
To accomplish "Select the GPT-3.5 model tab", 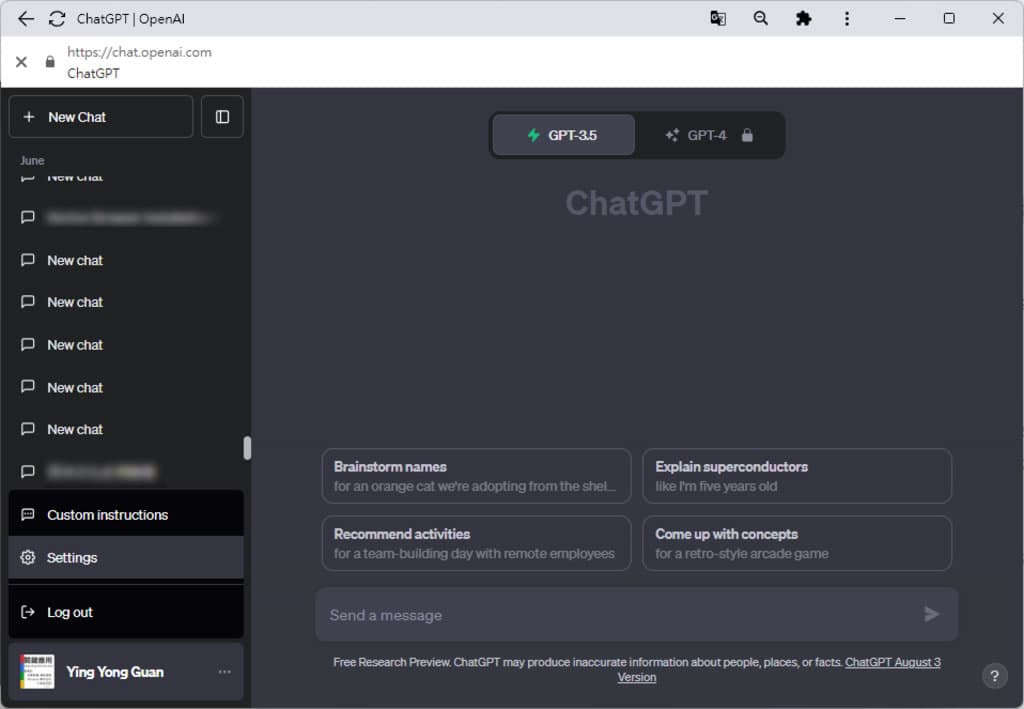I will pos(563,135).
